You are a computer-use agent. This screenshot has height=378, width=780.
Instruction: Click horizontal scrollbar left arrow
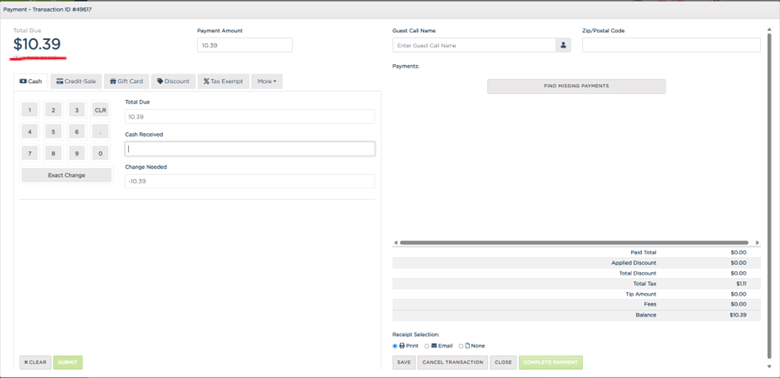coord(395,243)
